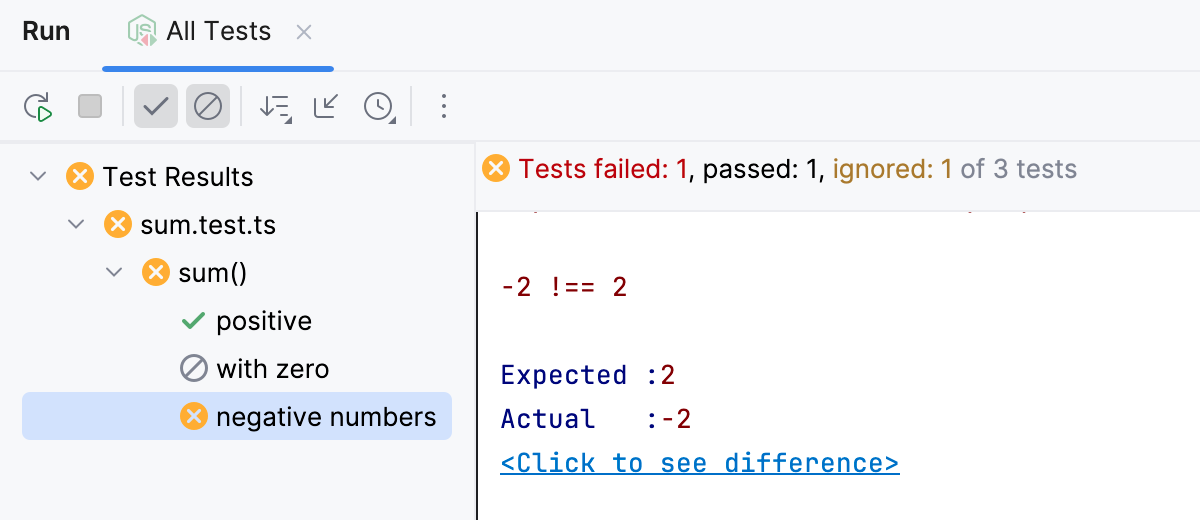The height and width of the screenshot is (520, 1200).
Task: Click the failed status icon in summary bar
Action: [495, 168]
